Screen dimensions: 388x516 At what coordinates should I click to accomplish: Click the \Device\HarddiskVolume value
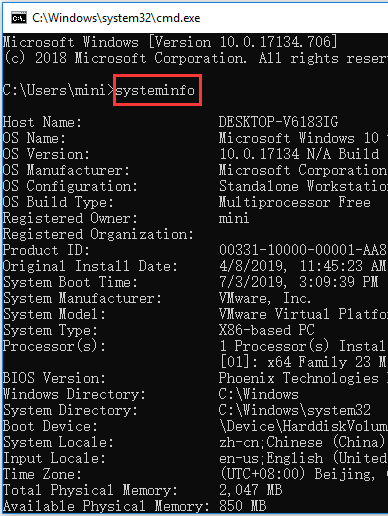(303, 426)
